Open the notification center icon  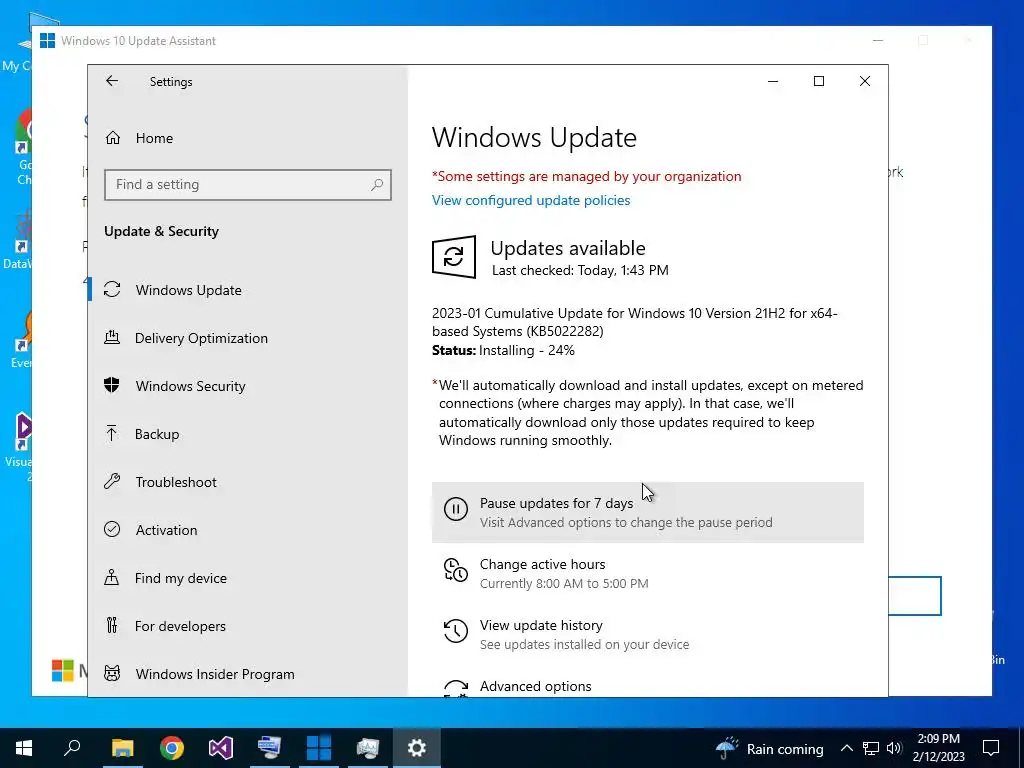pyautogui.click(x=991, y=748)
